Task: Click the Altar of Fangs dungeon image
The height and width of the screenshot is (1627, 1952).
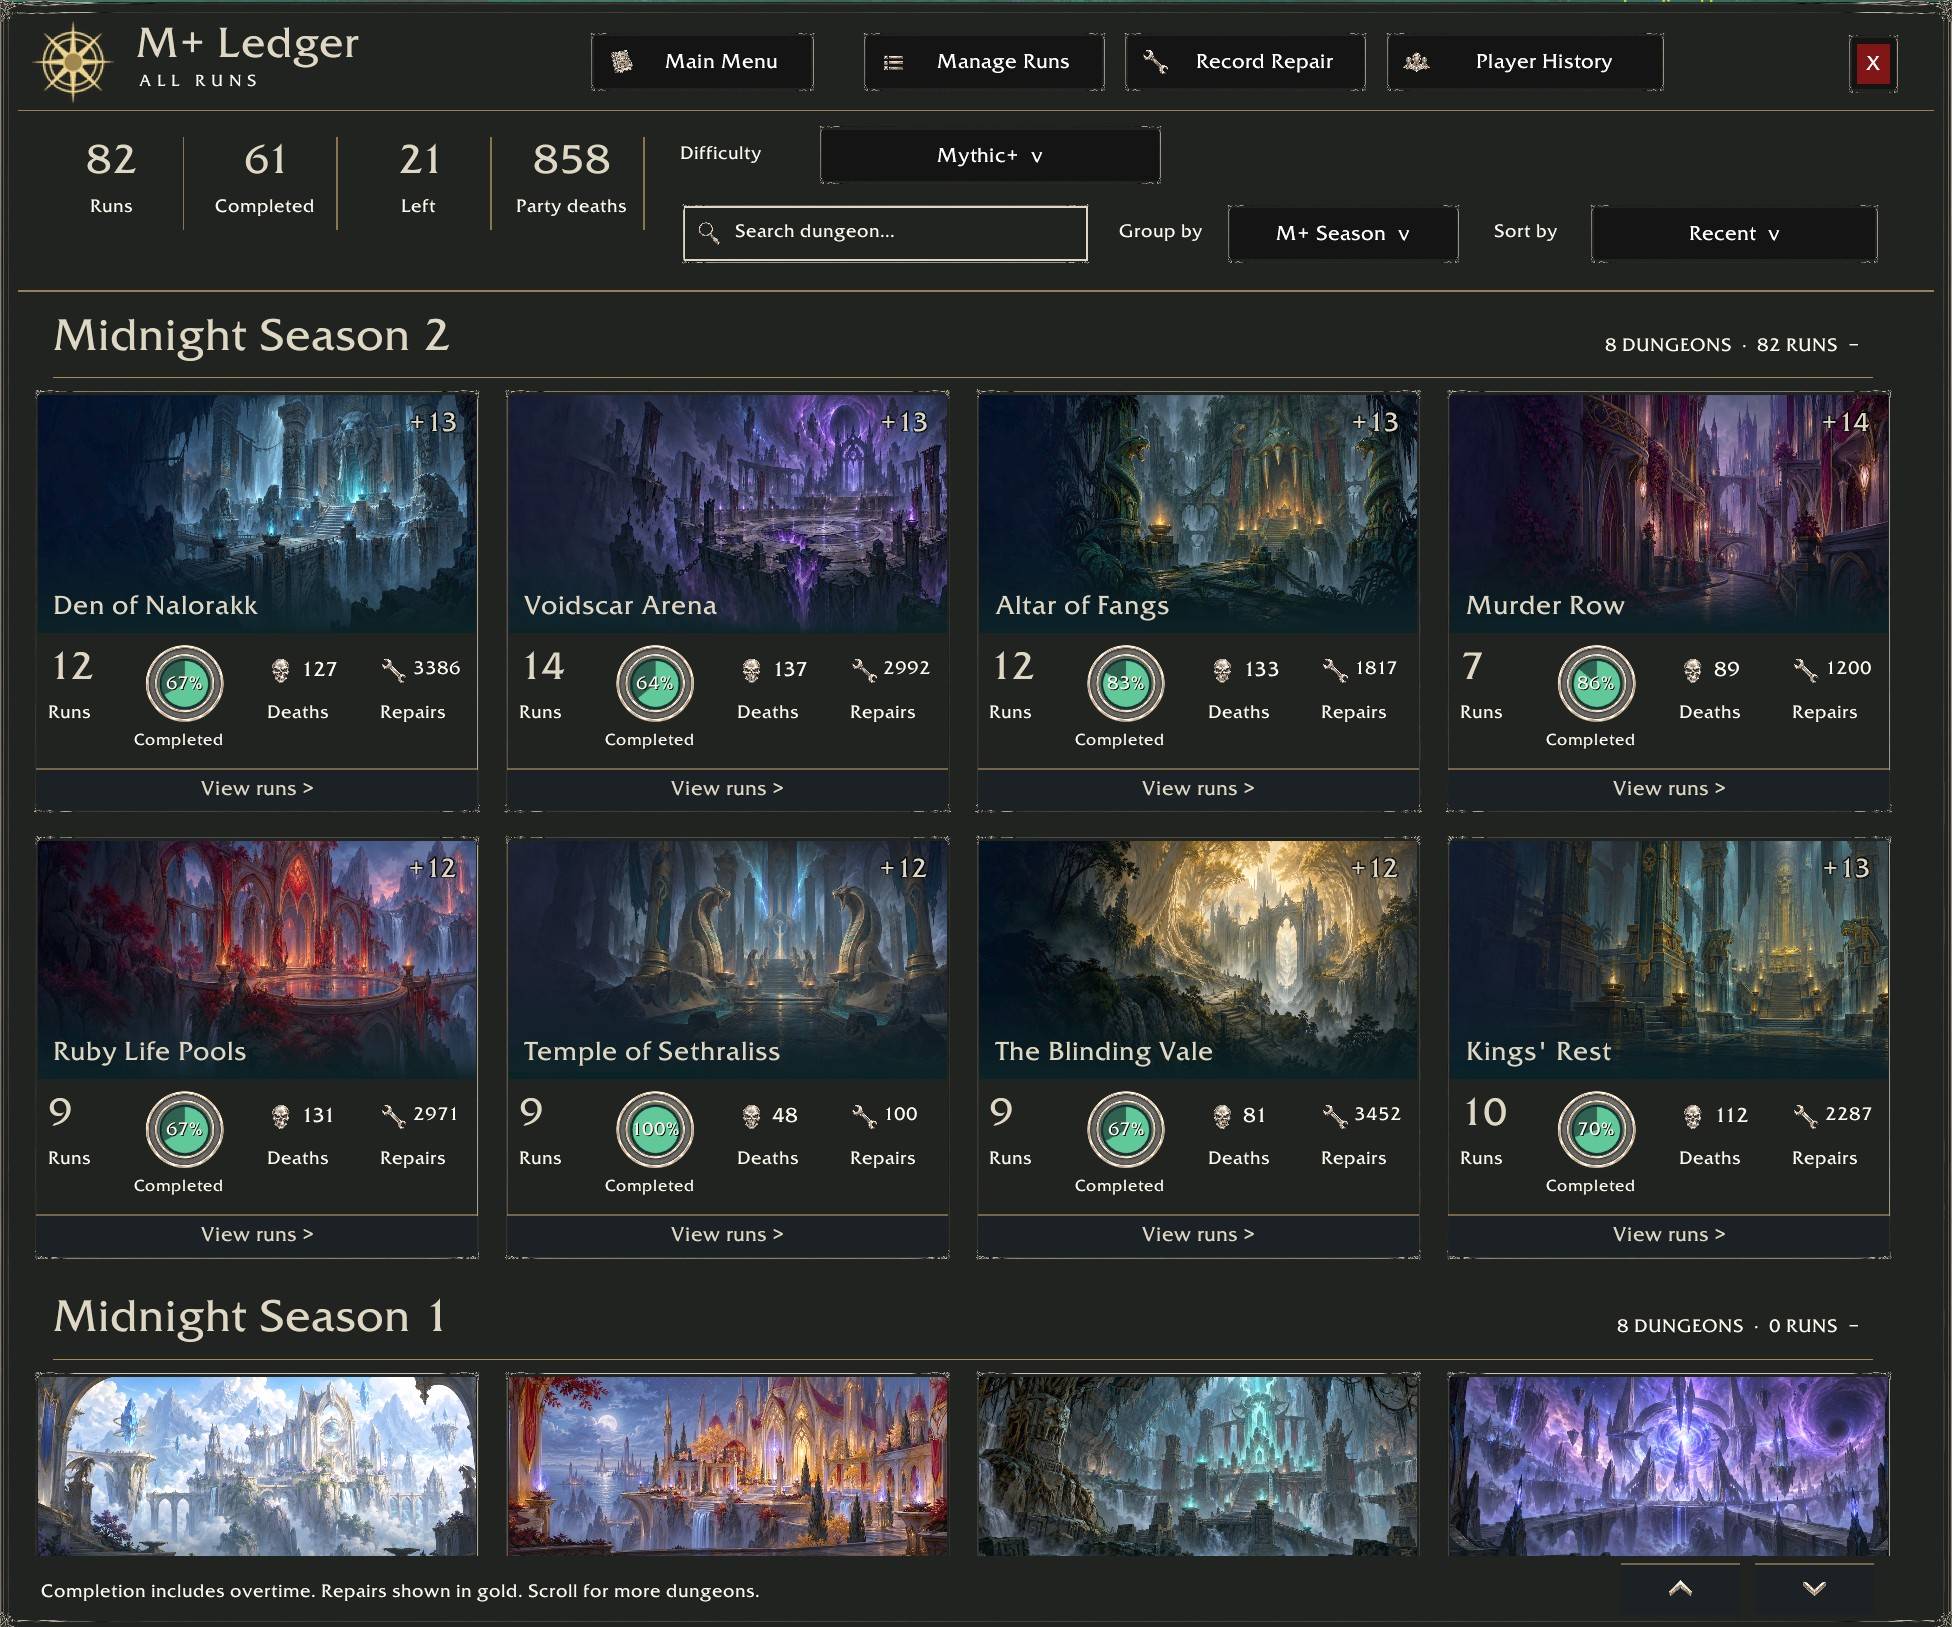Action: pyautogui.click(x=1198, y=513)
